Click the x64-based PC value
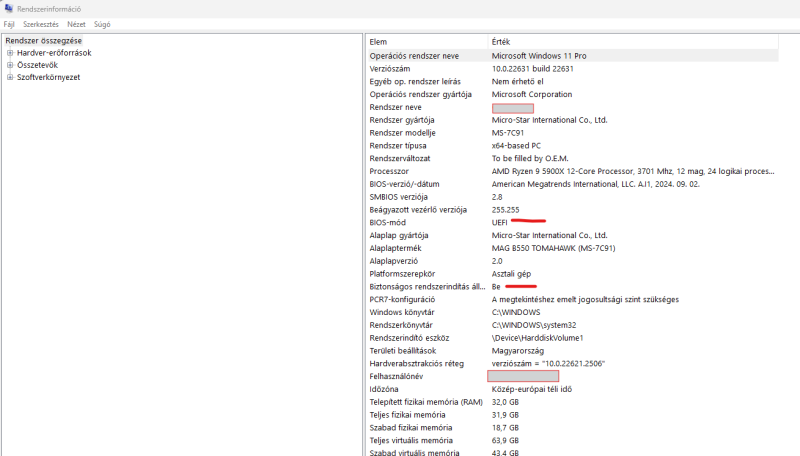The image size is (800, 456). point(516,145)
